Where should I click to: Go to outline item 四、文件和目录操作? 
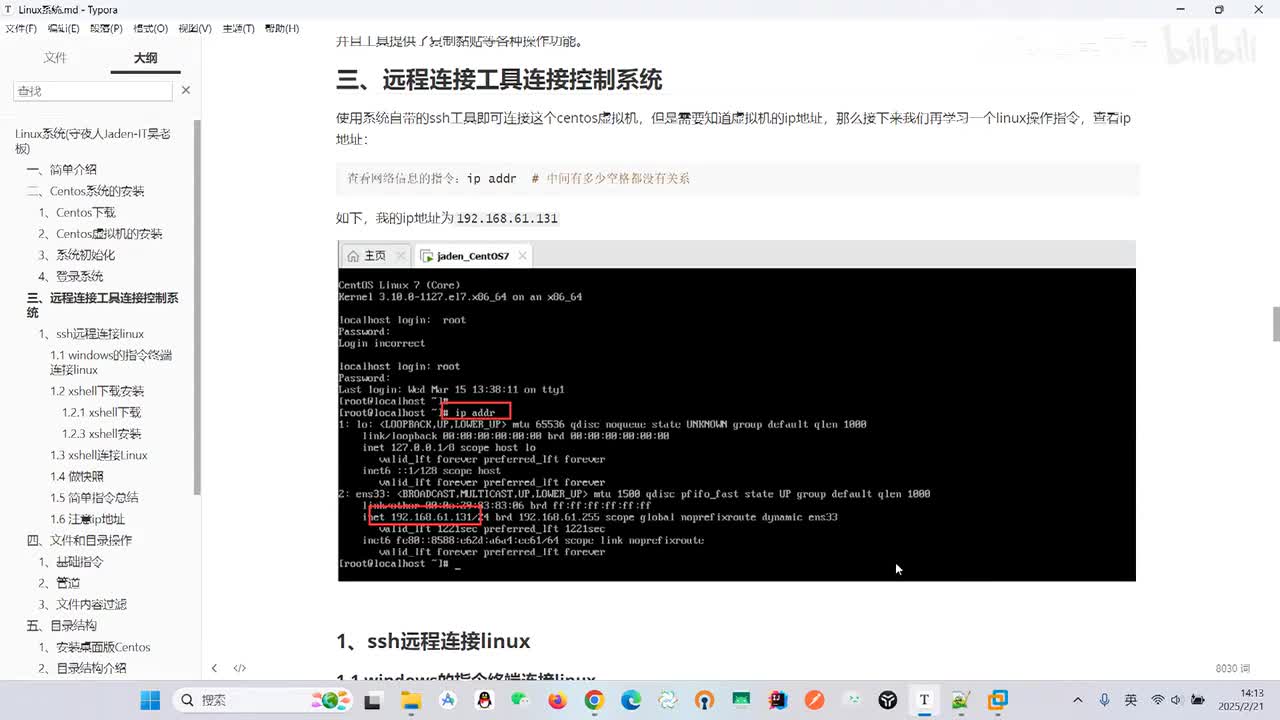79,540
